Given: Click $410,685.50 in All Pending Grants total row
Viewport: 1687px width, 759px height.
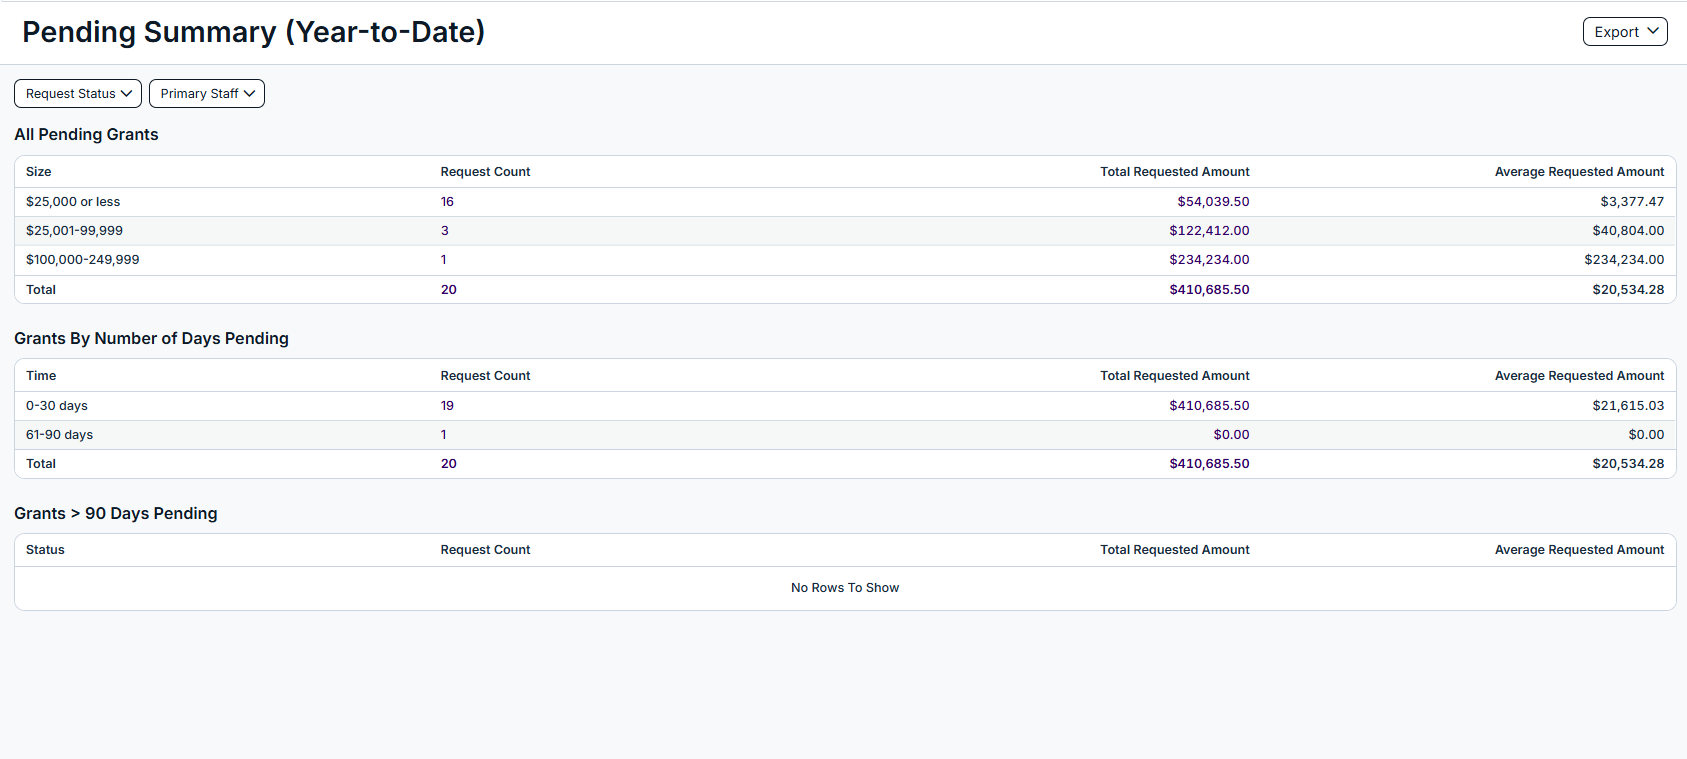Looking at the screenshot, I should pos(1209,290).
